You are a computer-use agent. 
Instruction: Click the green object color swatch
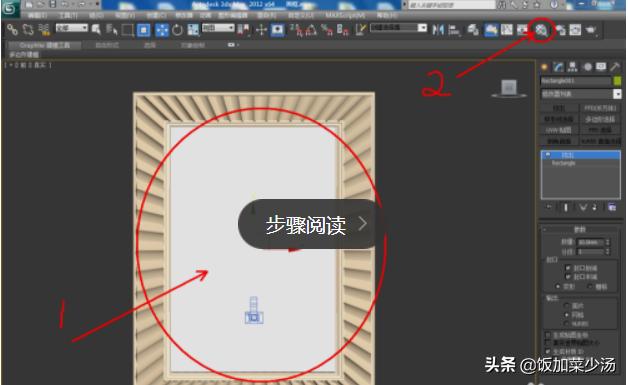(618, 81)
